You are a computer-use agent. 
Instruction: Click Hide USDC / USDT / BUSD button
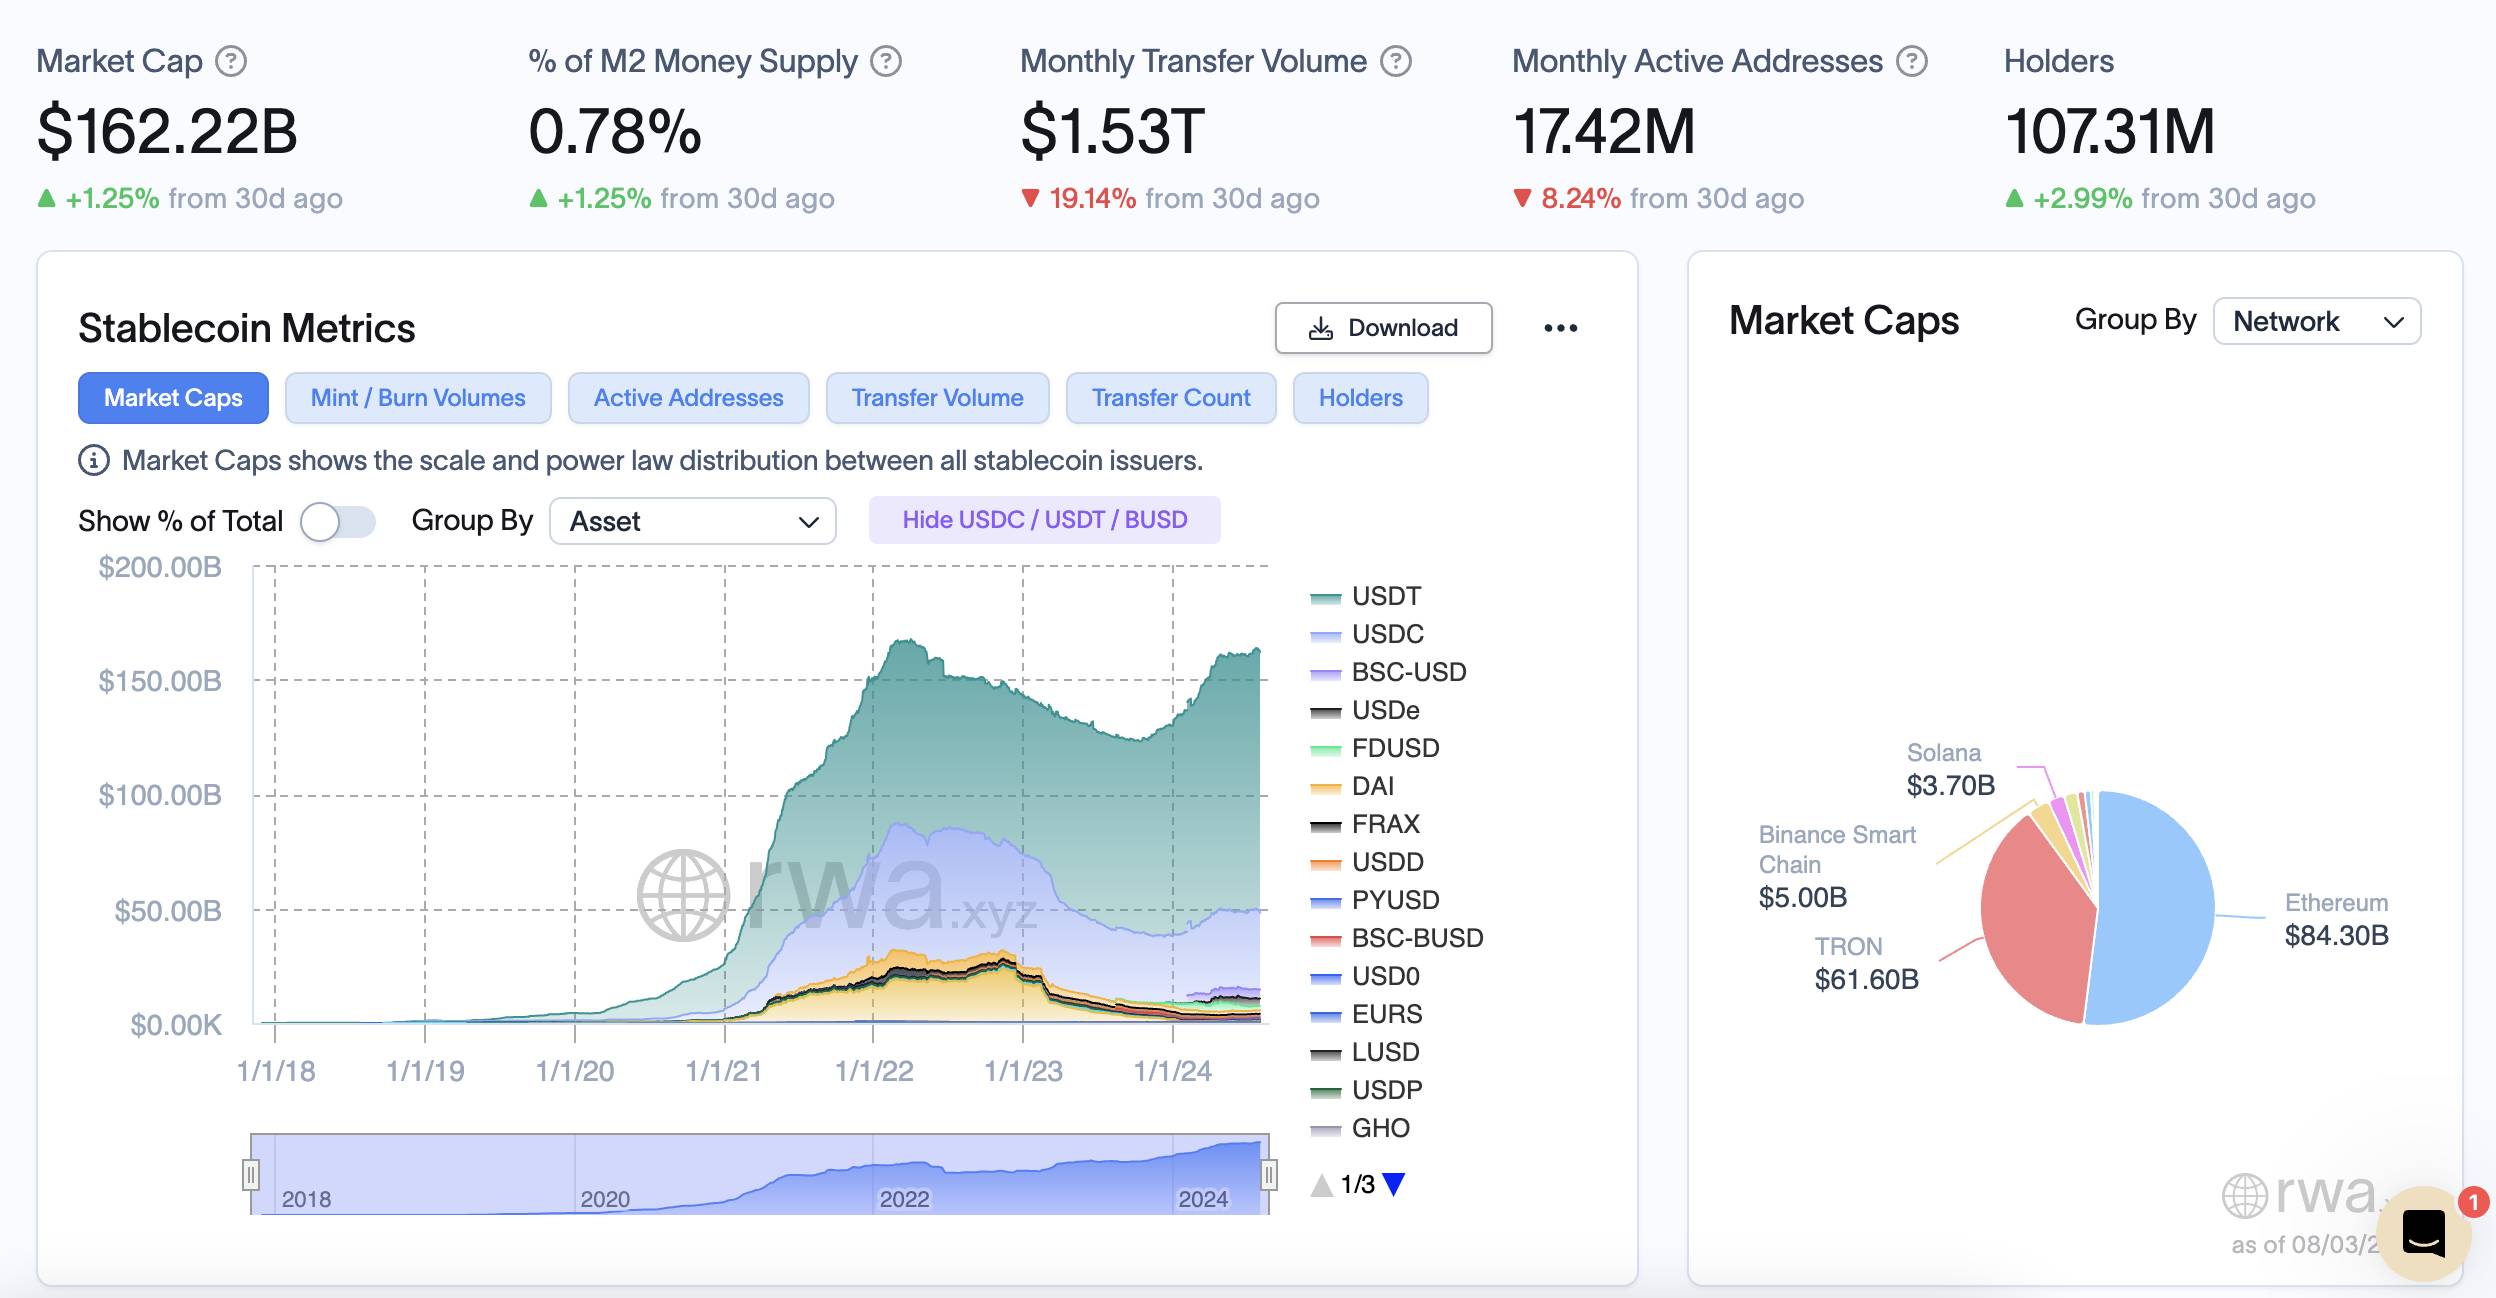(x=1044, y=520)
